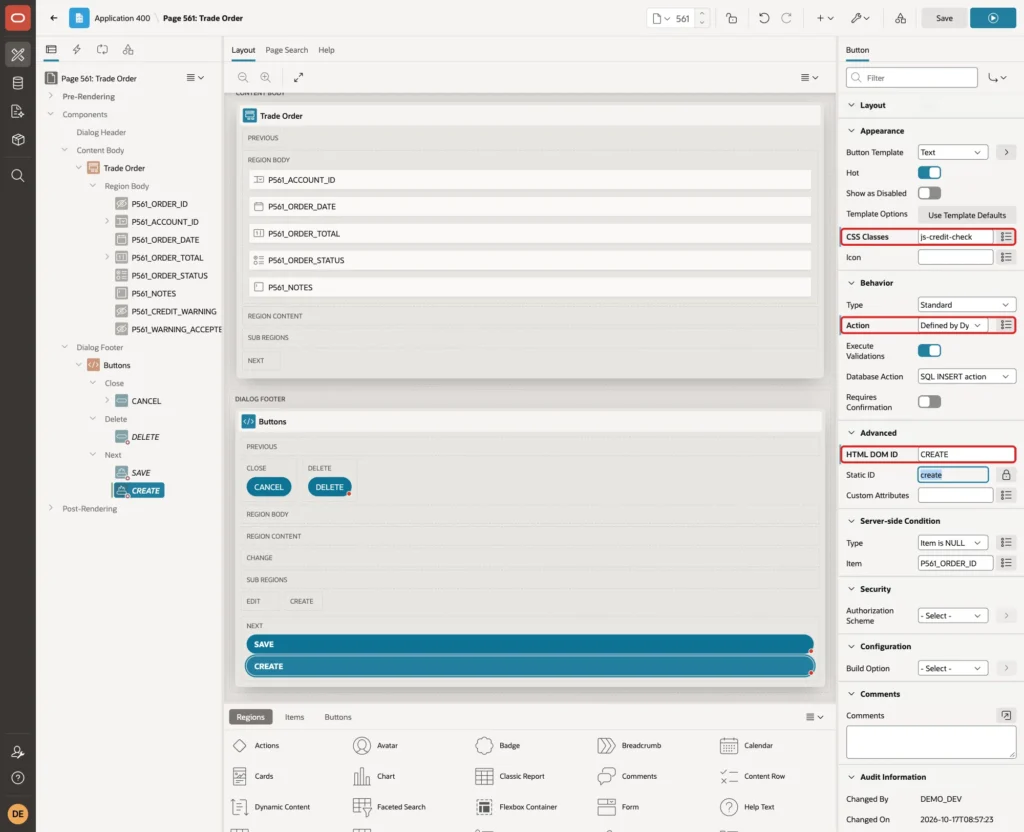Open the Shared Components icon beside Save
This screenshot has height=832, width=1024.
pyautogui.click(x=901, y=18)
